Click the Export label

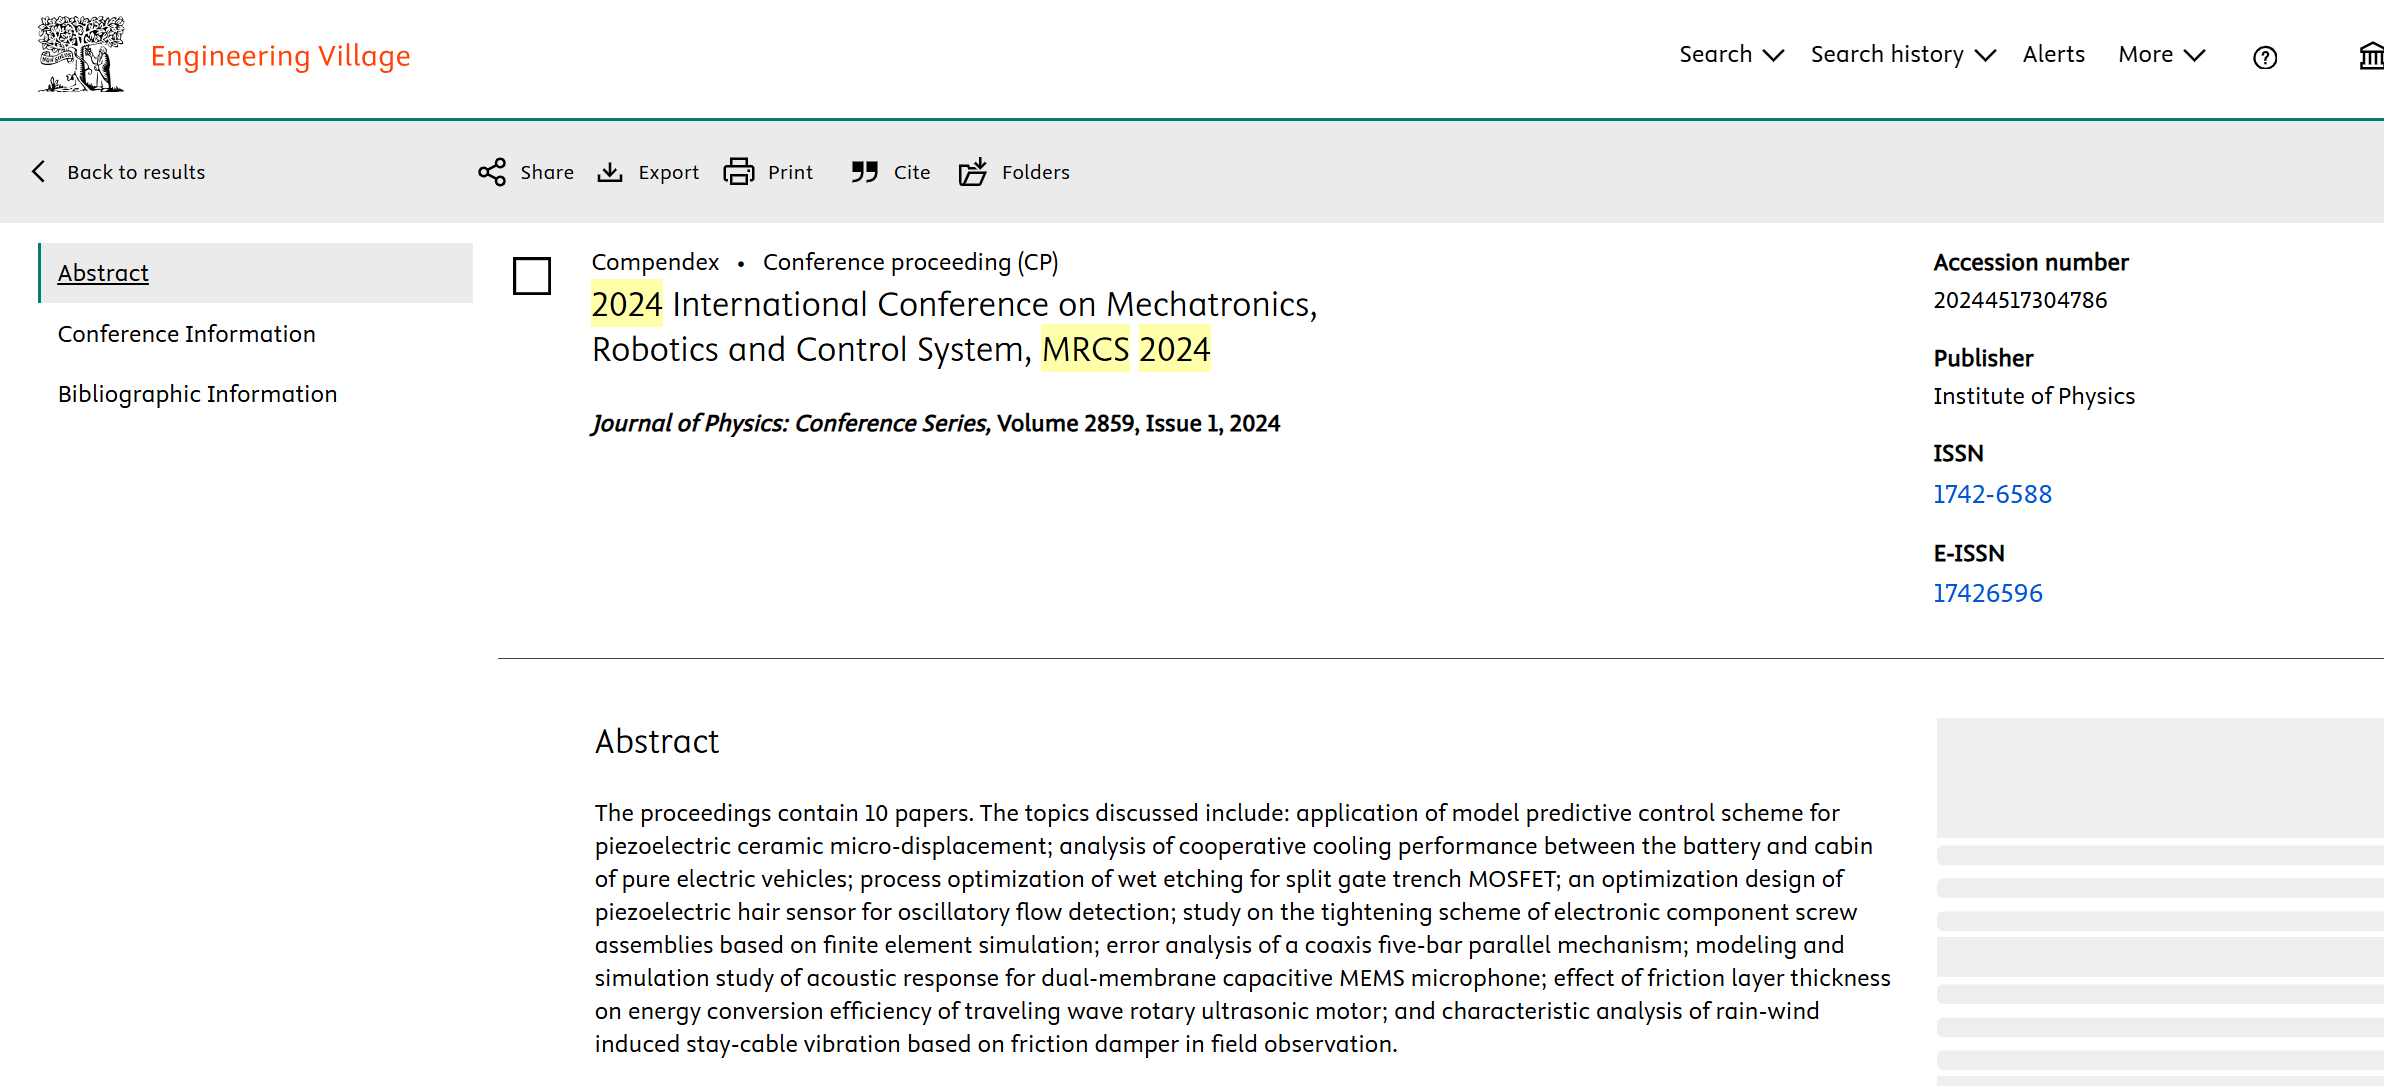(x=668, y=172)
